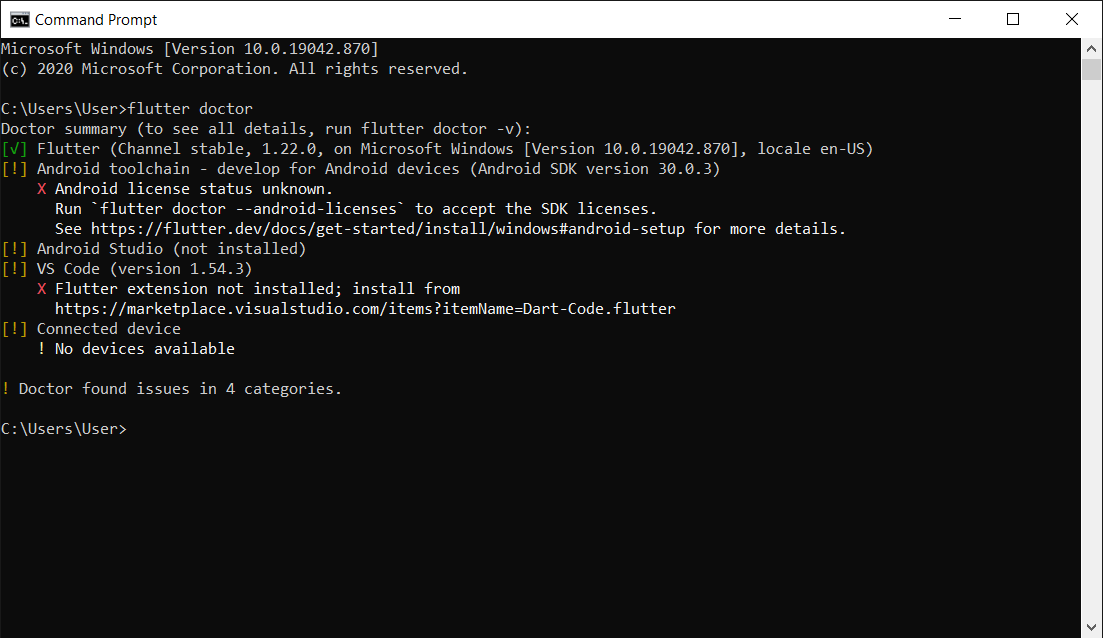1103x638 pixels.
Task: Click the yellow [!] Android toolchain marker
Action: pyautogui.click(x=13, y=168)
